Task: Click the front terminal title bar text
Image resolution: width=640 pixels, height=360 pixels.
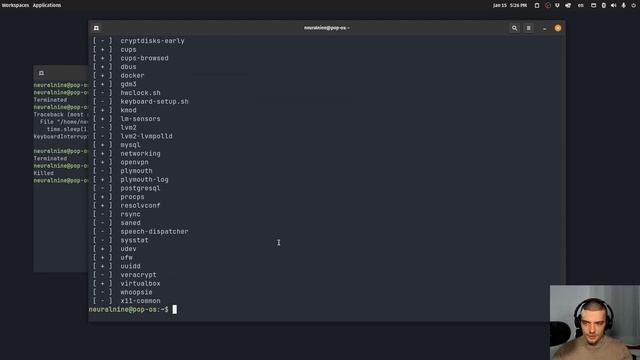Action: point(327,28)
